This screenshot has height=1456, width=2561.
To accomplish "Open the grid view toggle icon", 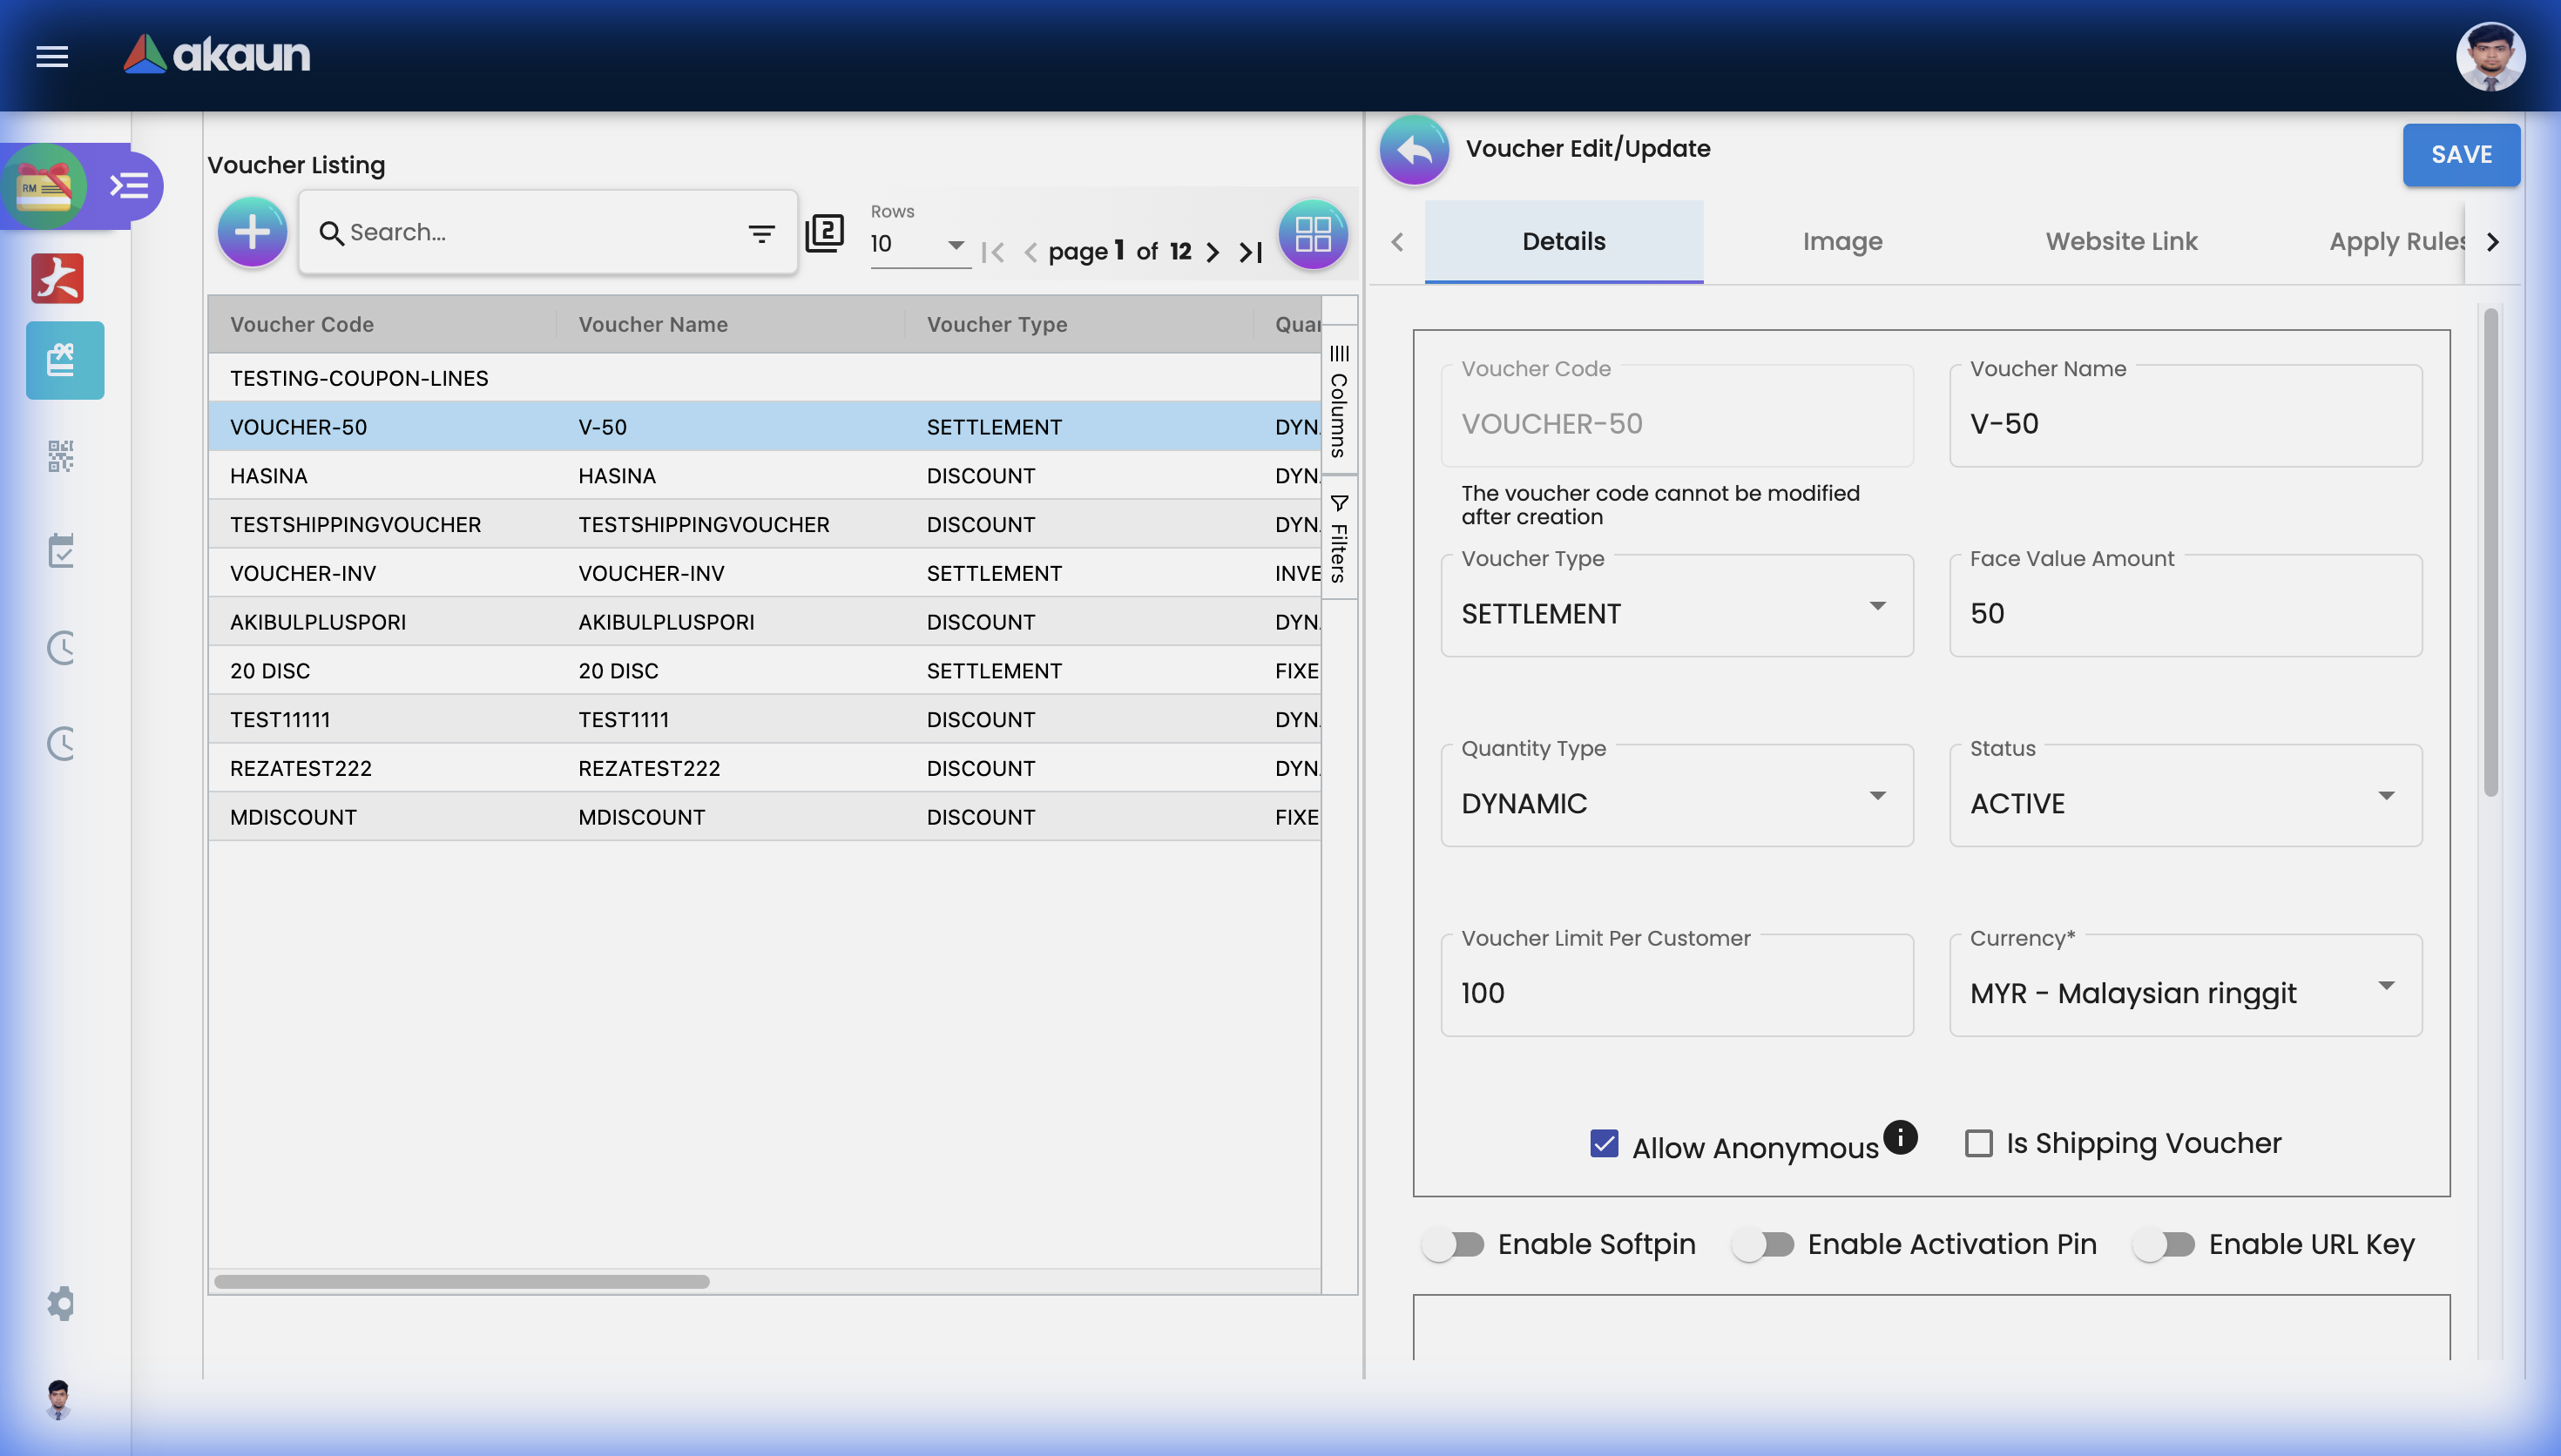I will pos(1312,234).
